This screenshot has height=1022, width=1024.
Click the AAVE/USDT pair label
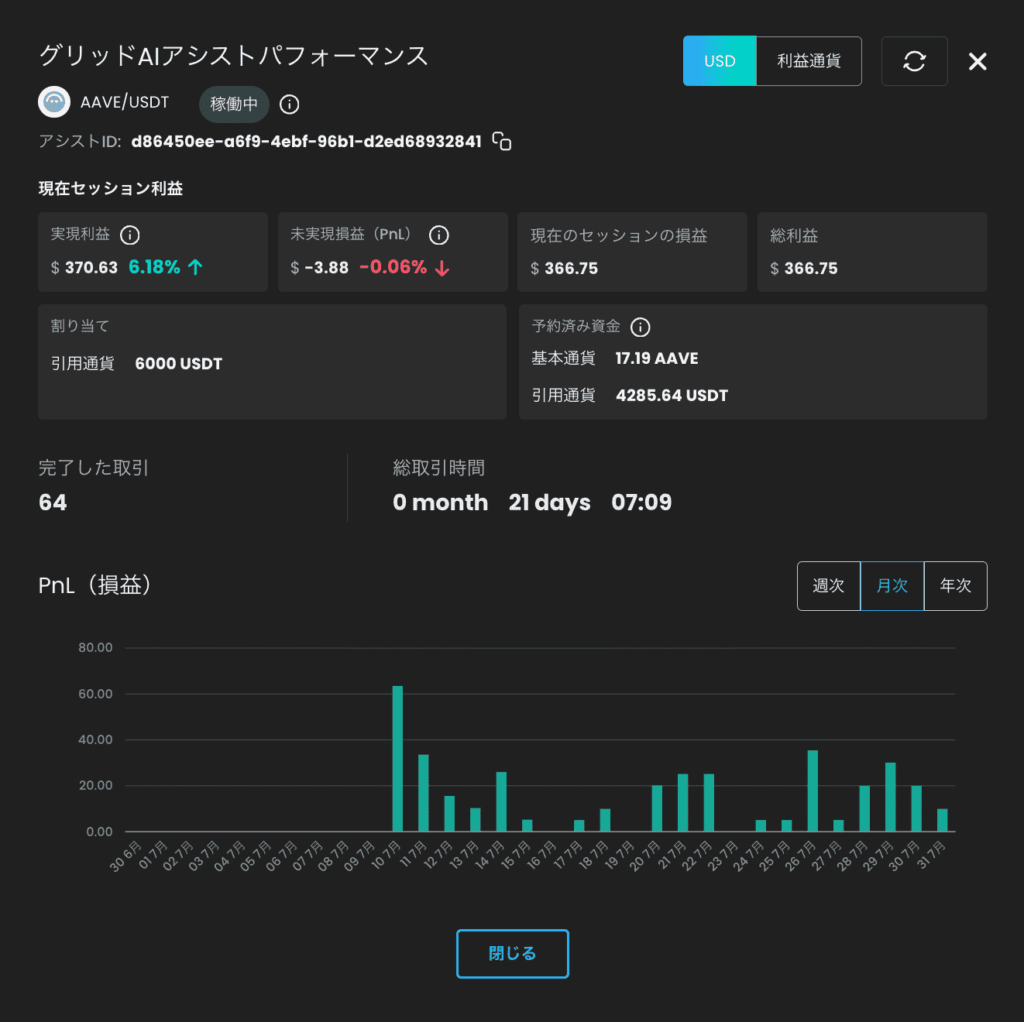click(x=124, y=103)
